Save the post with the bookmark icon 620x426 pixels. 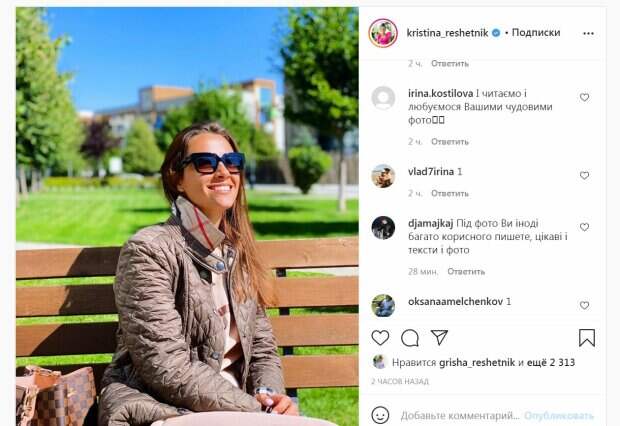click(587, 338)
